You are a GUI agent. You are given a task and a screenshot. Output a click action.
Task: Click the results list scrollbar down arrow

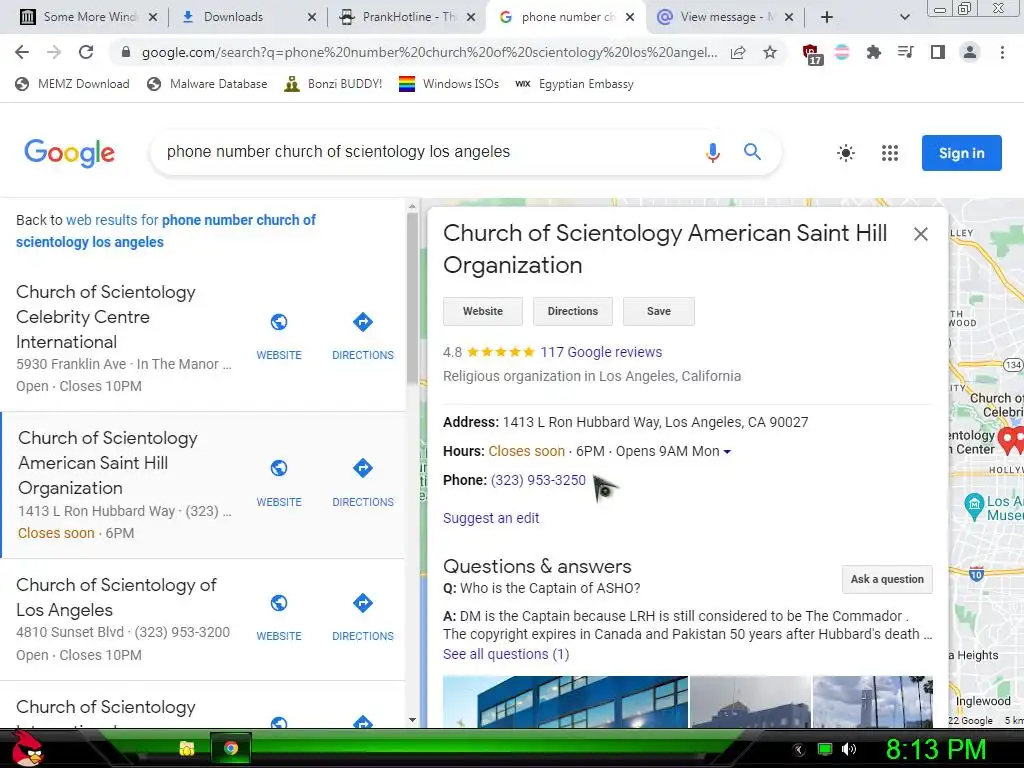coord(412,720)
